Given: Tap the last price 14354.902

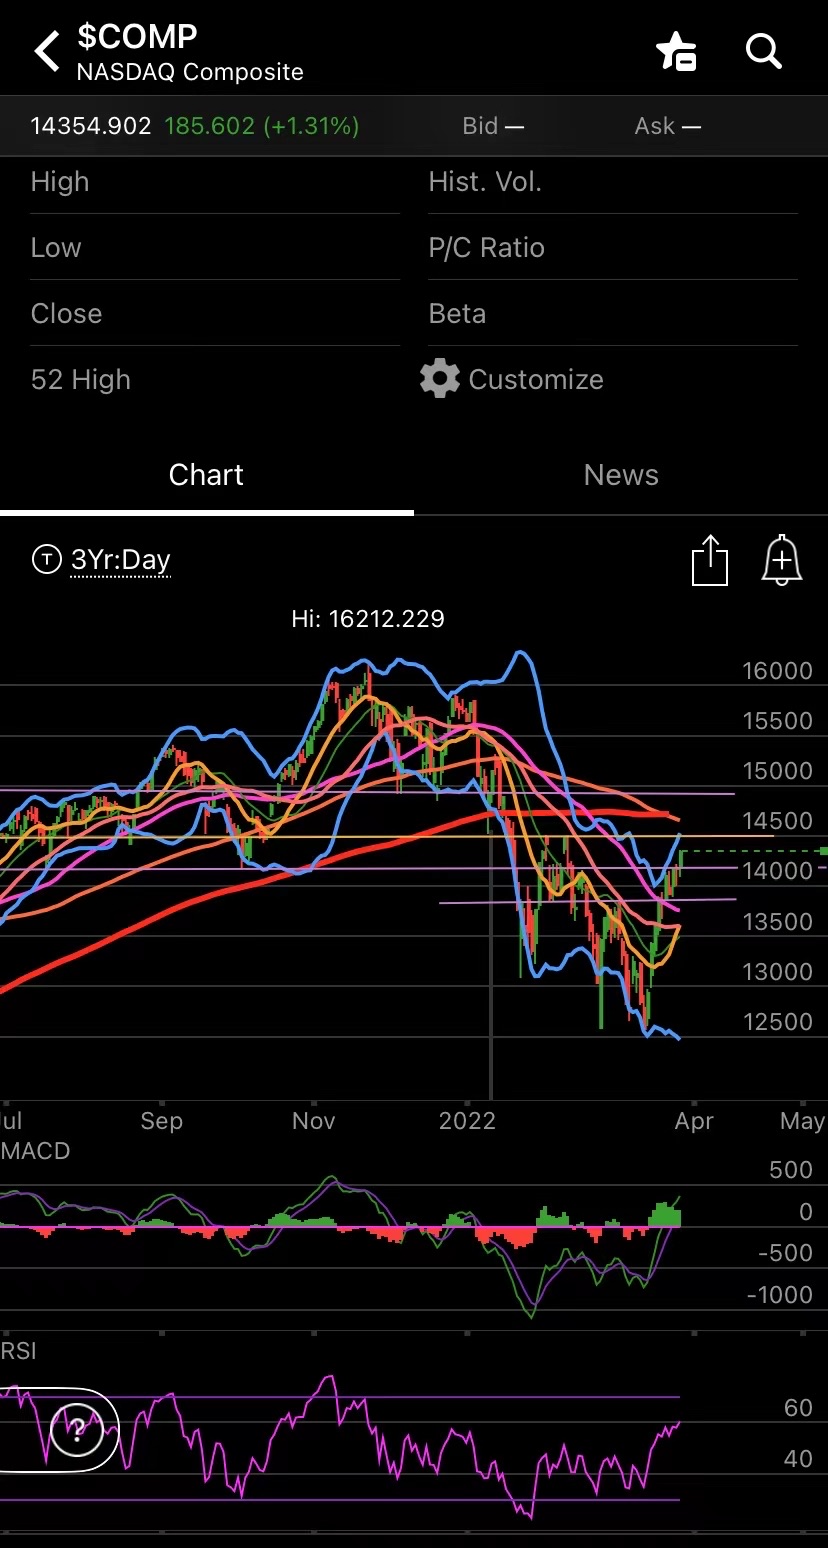Looking at the screenshot, I should (91, 126).
